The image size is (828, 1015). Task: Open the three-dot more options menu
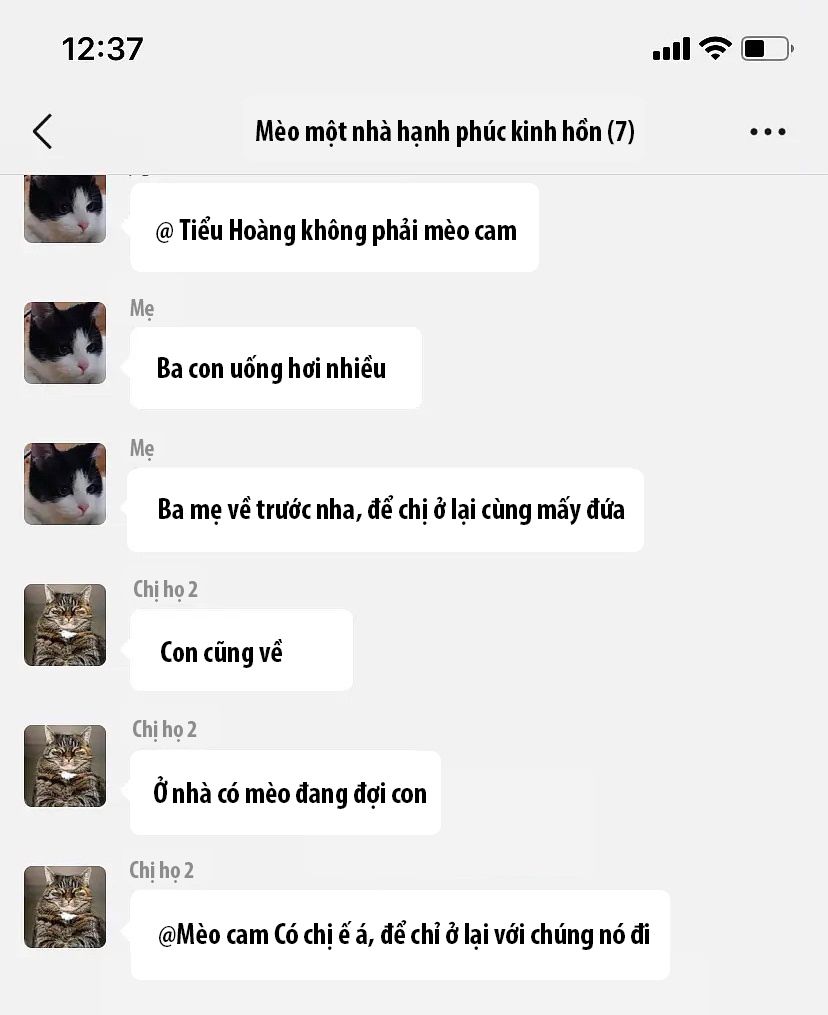coord(768,131)
